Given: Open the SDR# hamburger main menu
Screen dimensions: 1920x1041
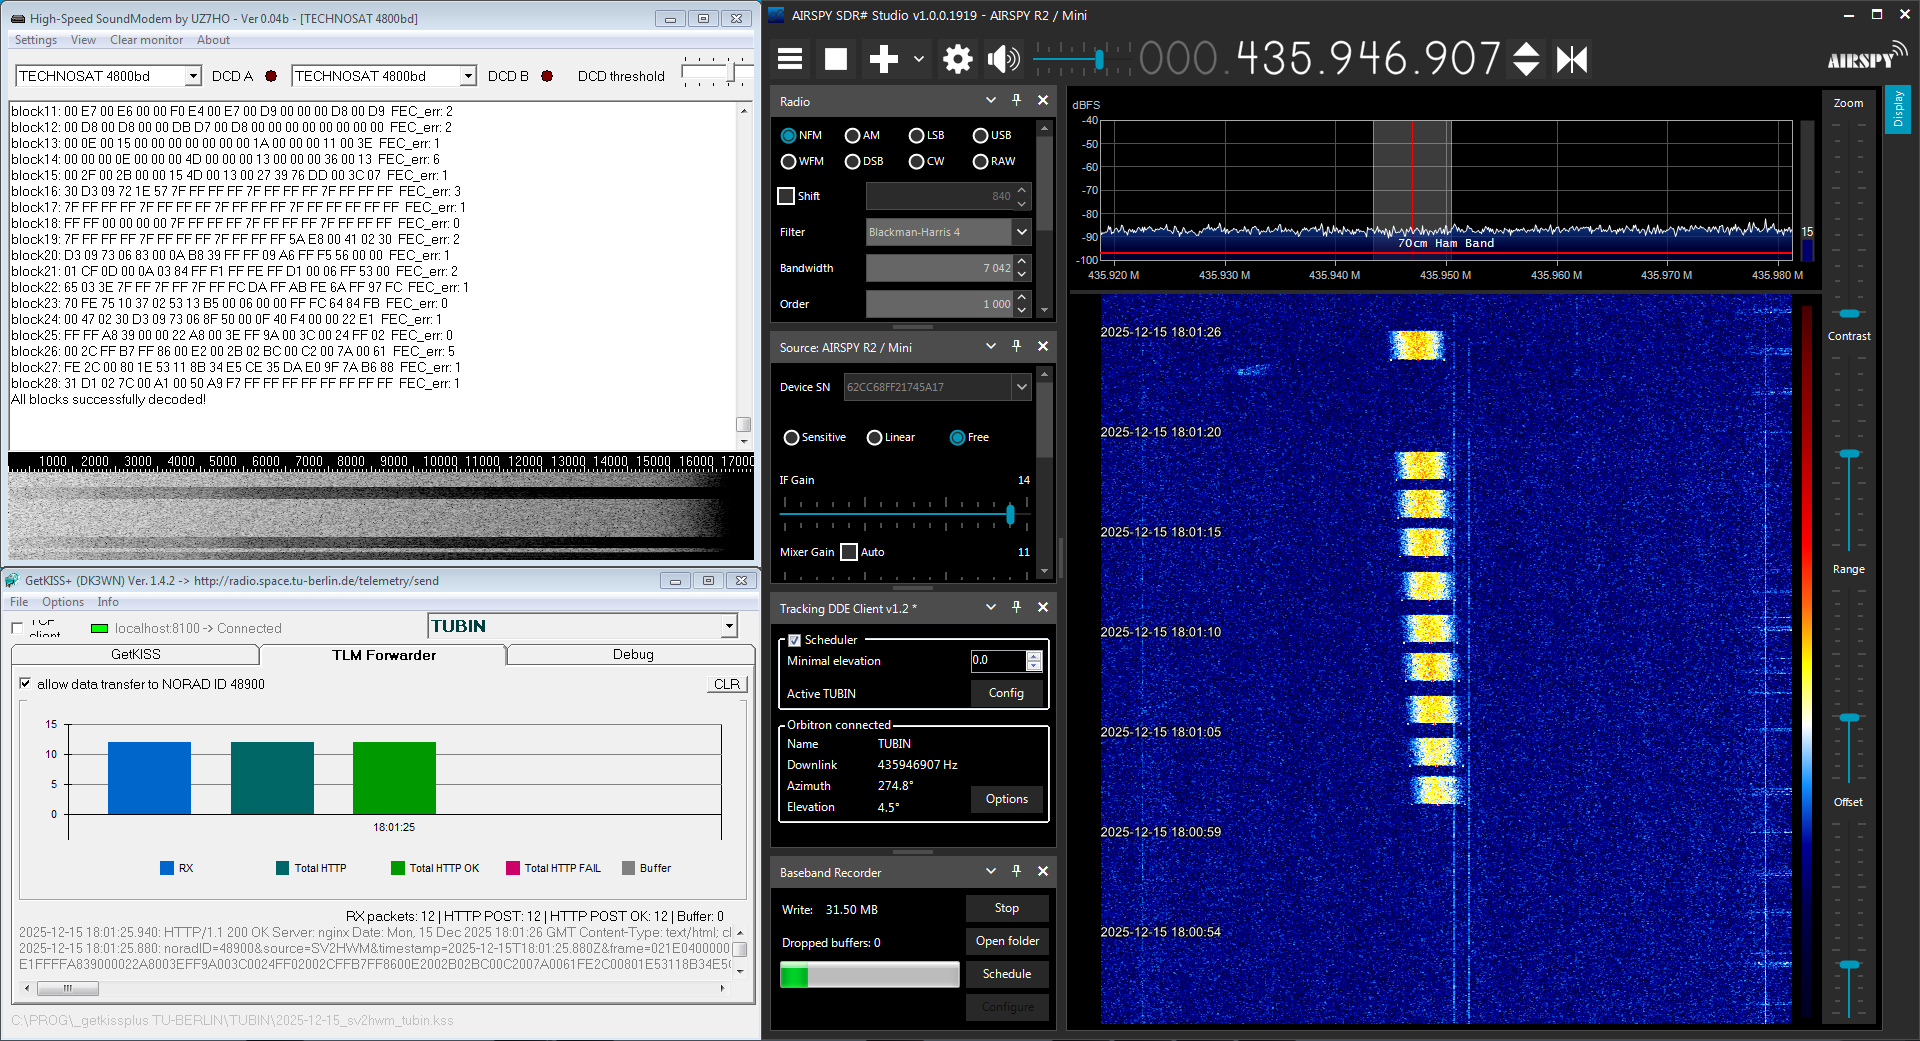Looking at the screenshot, I should pos(790,59).
